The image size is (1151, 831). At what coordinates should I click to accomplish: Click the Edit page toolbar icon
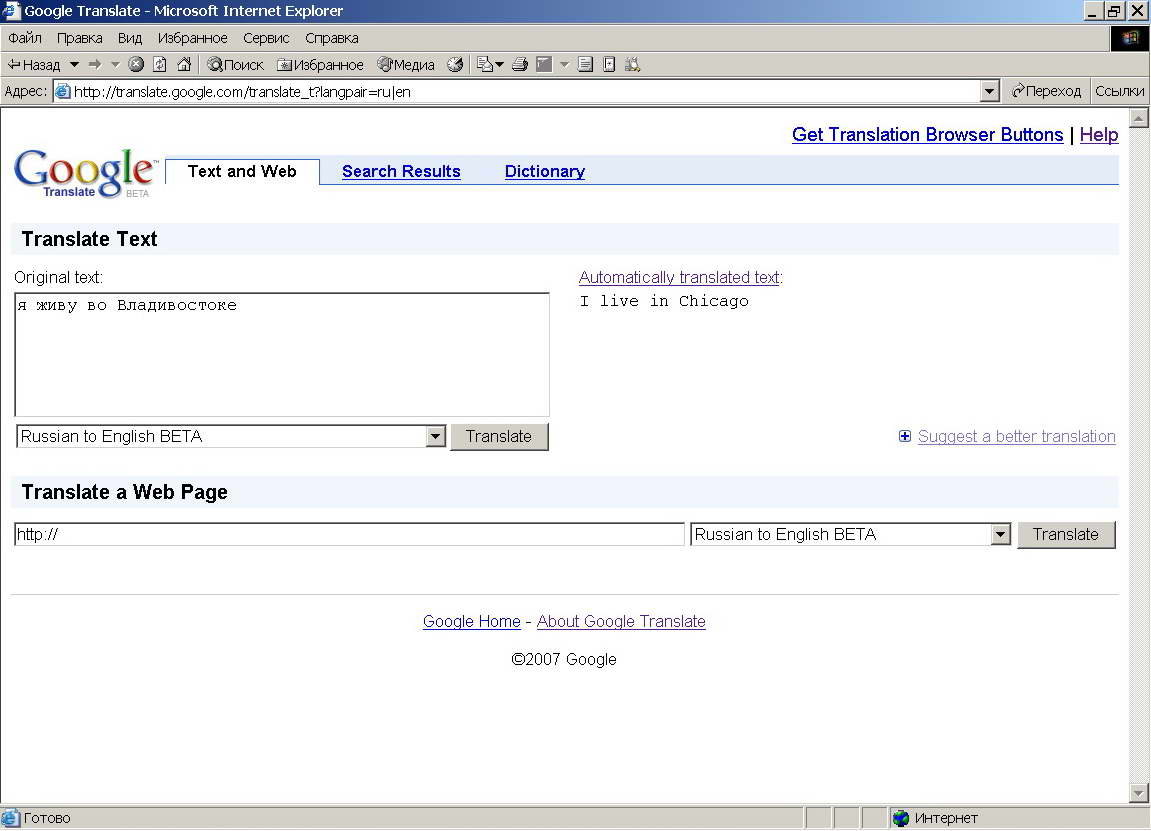[544, 65]
